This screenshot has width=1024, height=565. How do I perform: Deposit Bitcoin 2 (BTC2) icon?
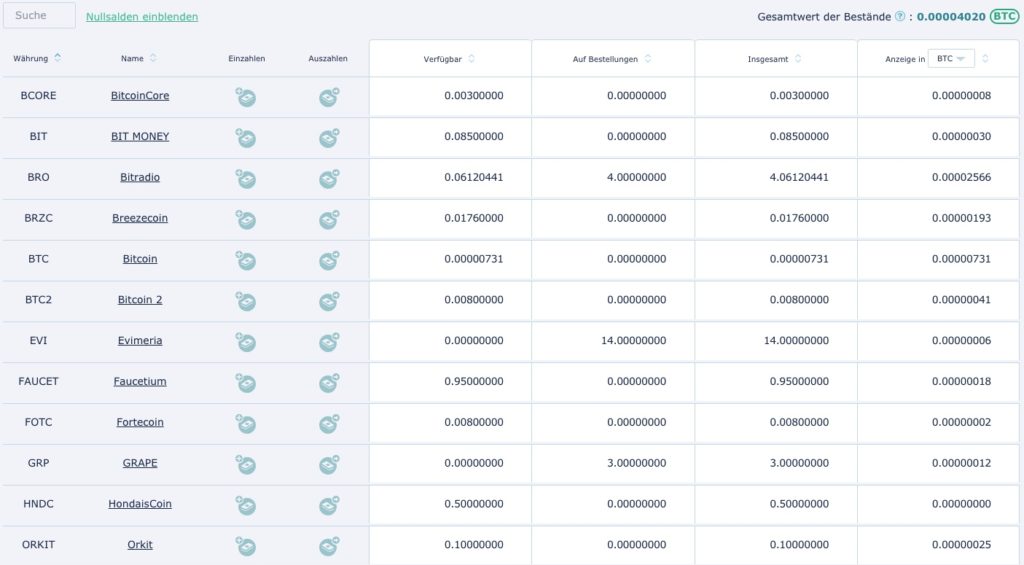246,302
